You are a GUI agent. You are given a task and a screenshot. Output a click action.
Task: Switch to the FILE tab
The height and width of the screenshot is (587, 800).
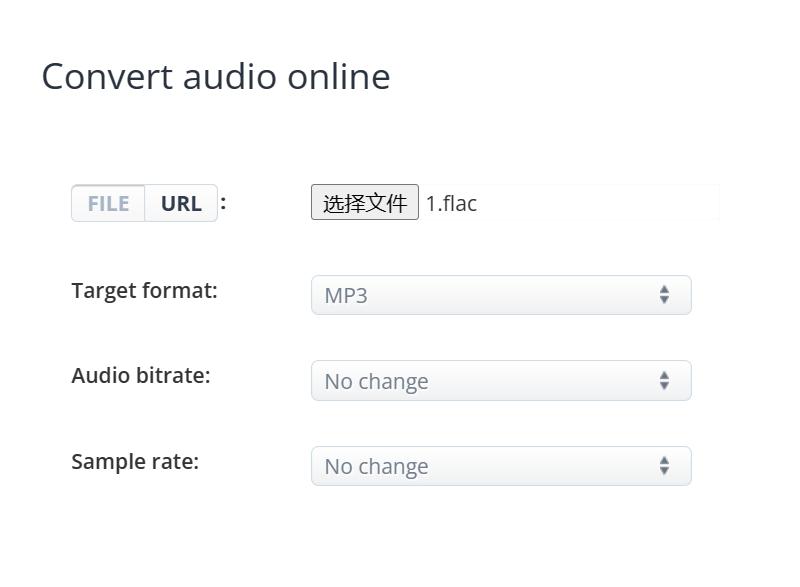107,203
